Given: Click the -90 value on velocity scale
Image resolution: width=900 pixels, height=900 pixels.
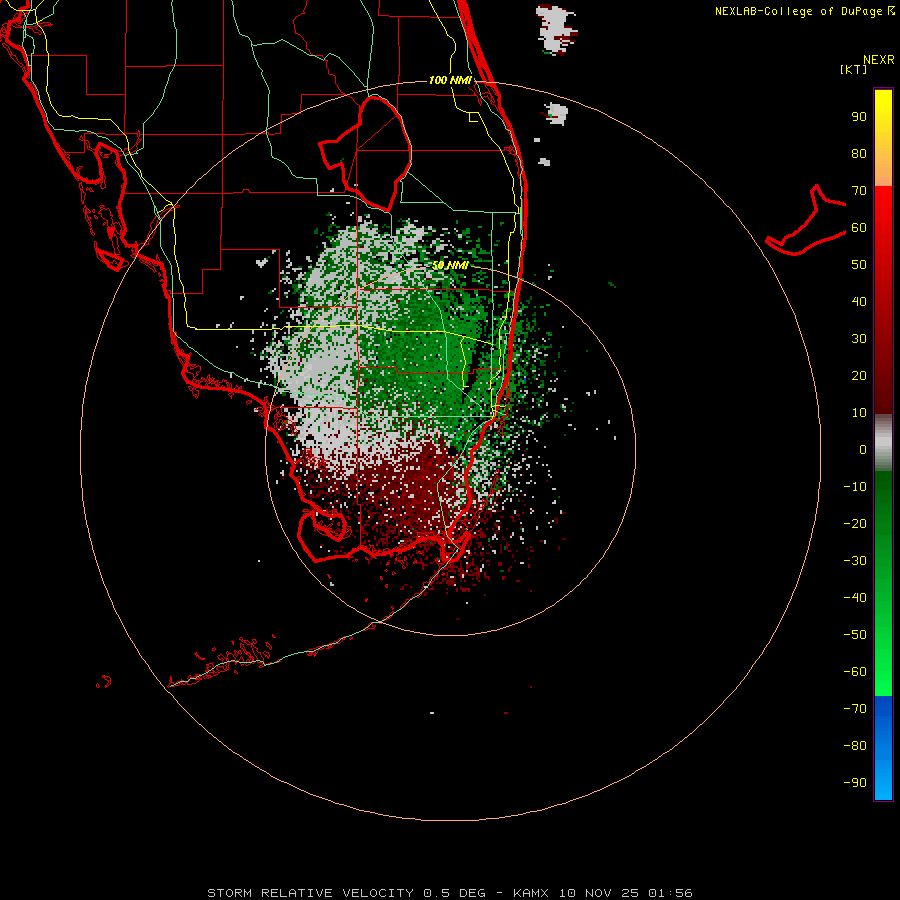Looking at the screenshot, I should tap(855, 783).
